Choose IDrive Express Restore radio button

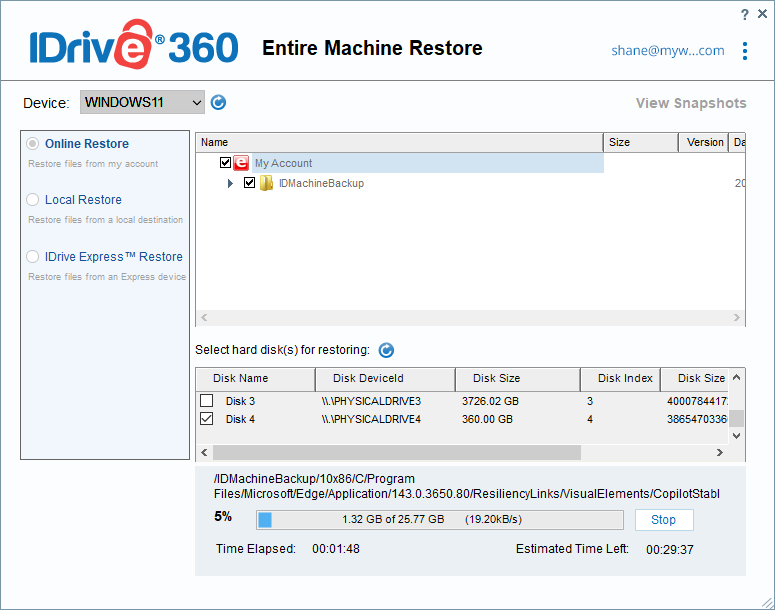[x=34, y=257]
